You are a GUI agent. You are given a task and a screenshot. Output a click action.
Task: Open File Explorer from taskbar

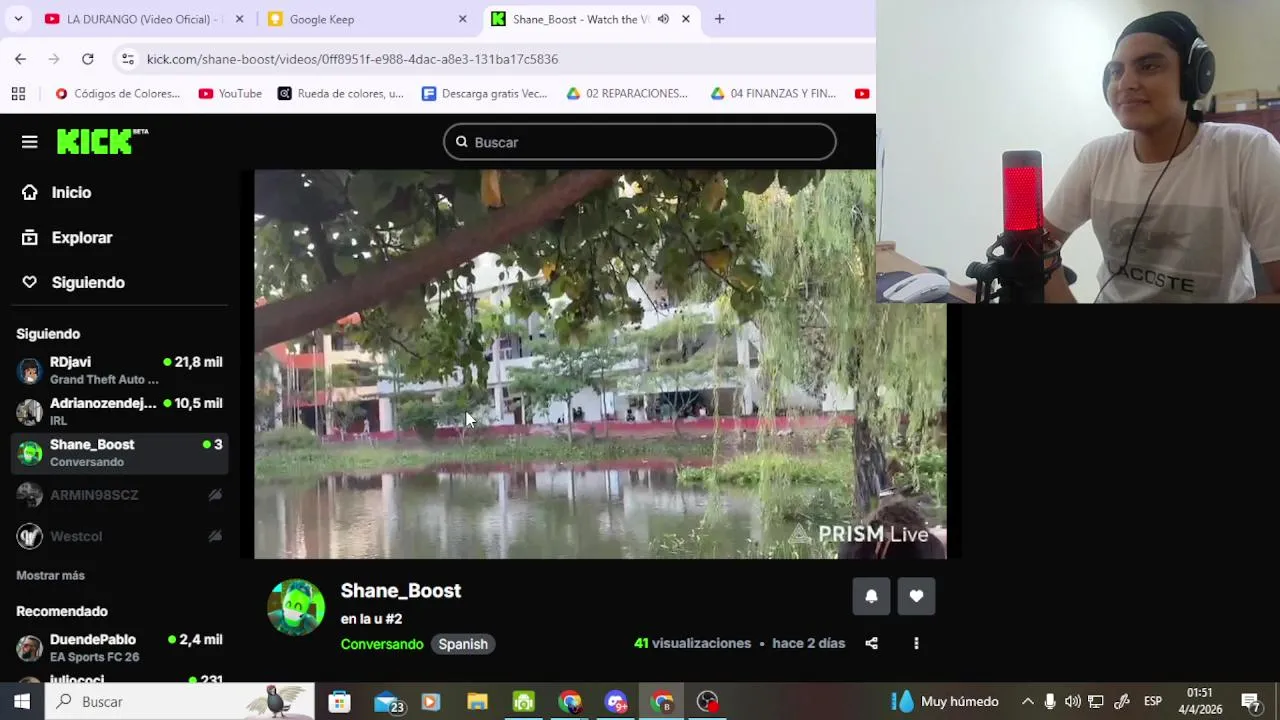coord(477,701)
